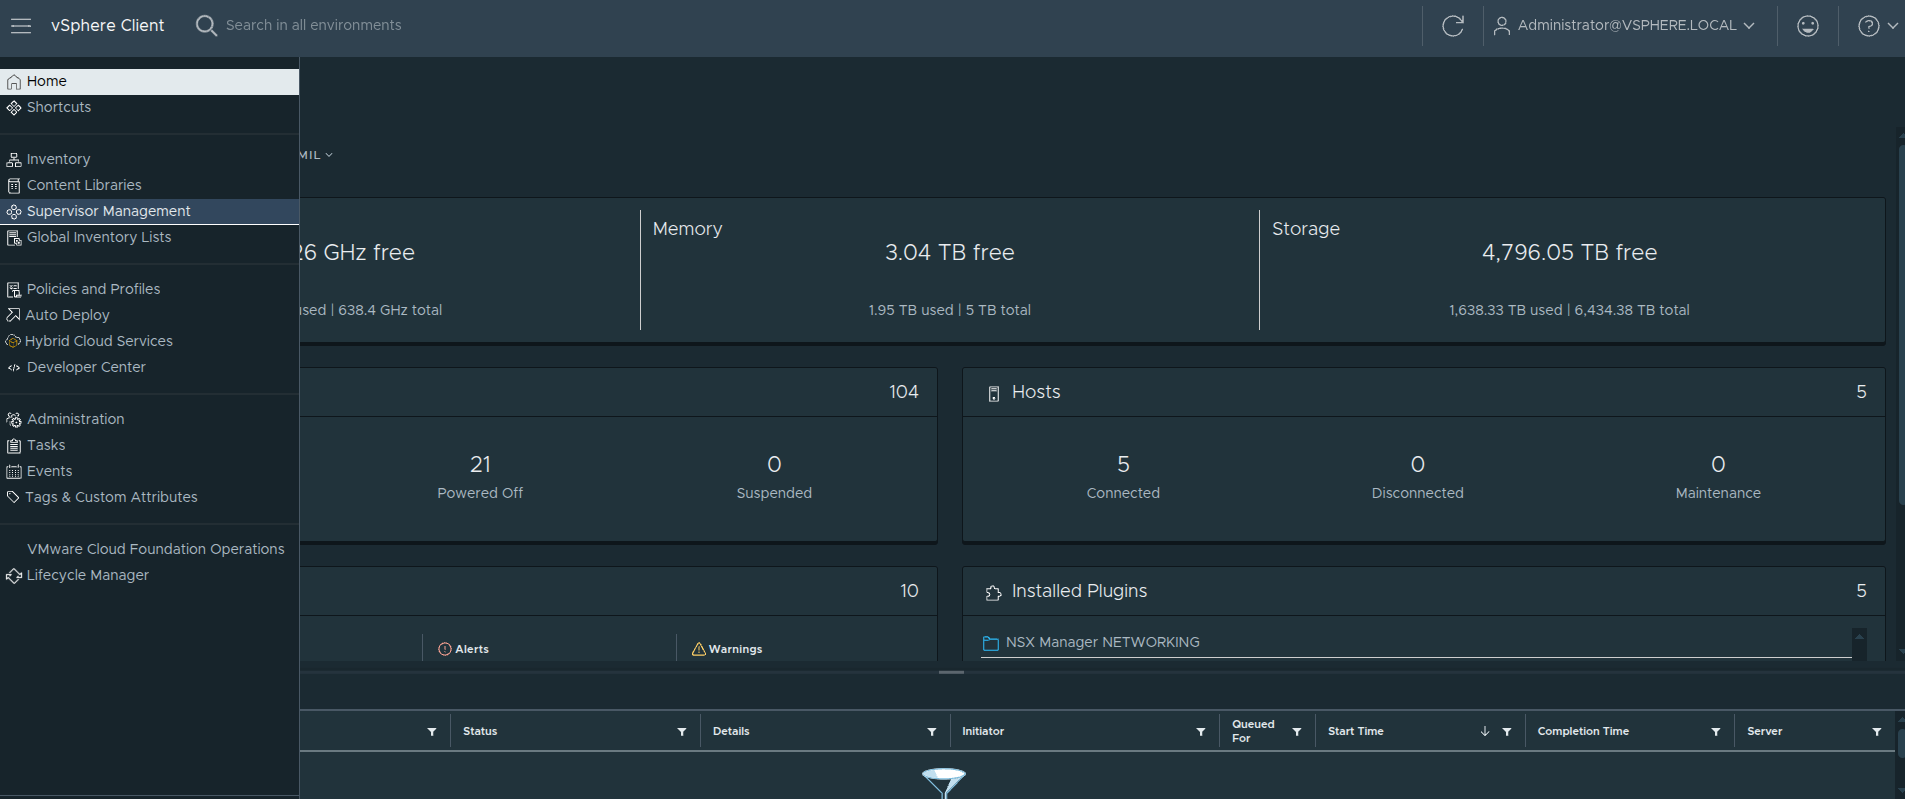
Task: Filter the Start Time column
Action: (1507, 732)
